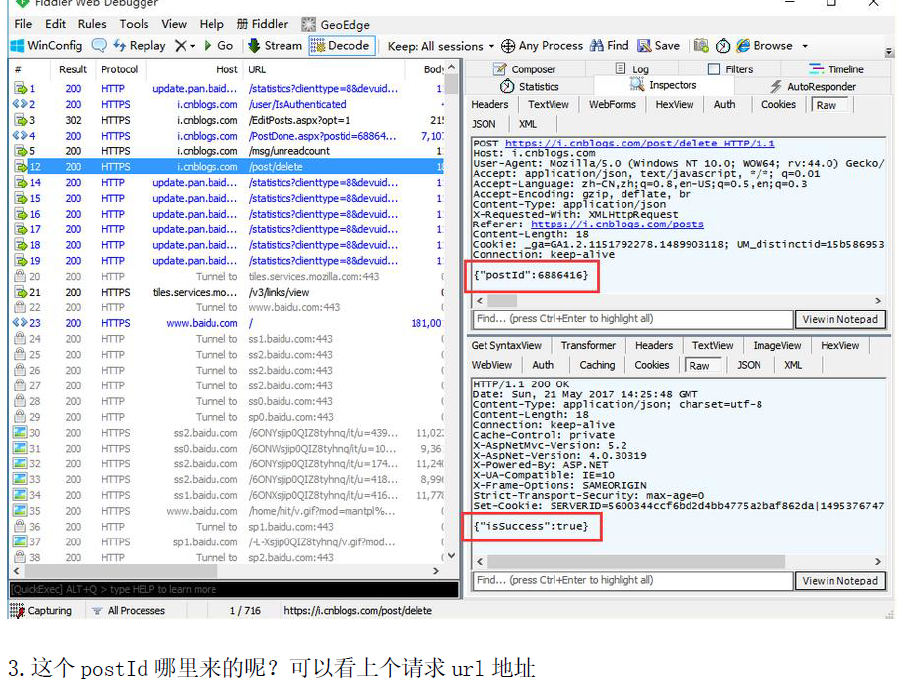Click the GeoEdge menu item
This screenshot has width=922, height=694.
coord(336,25)
